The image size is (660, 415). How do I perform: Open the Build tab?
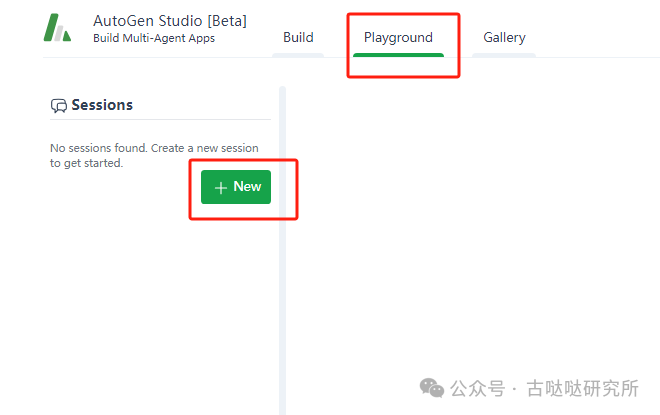tap(298, 37)
